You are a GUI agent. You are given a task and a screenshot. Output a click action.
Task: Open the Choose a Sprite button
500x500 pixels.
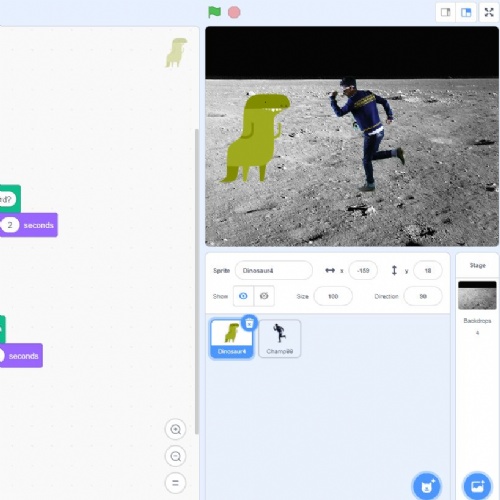(x=427, y=487)
